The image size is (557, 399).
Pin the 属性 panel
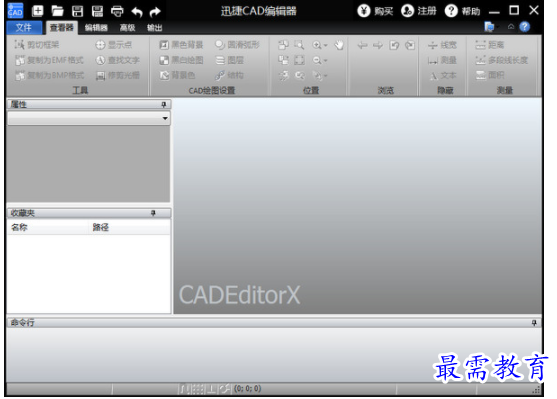163,104
